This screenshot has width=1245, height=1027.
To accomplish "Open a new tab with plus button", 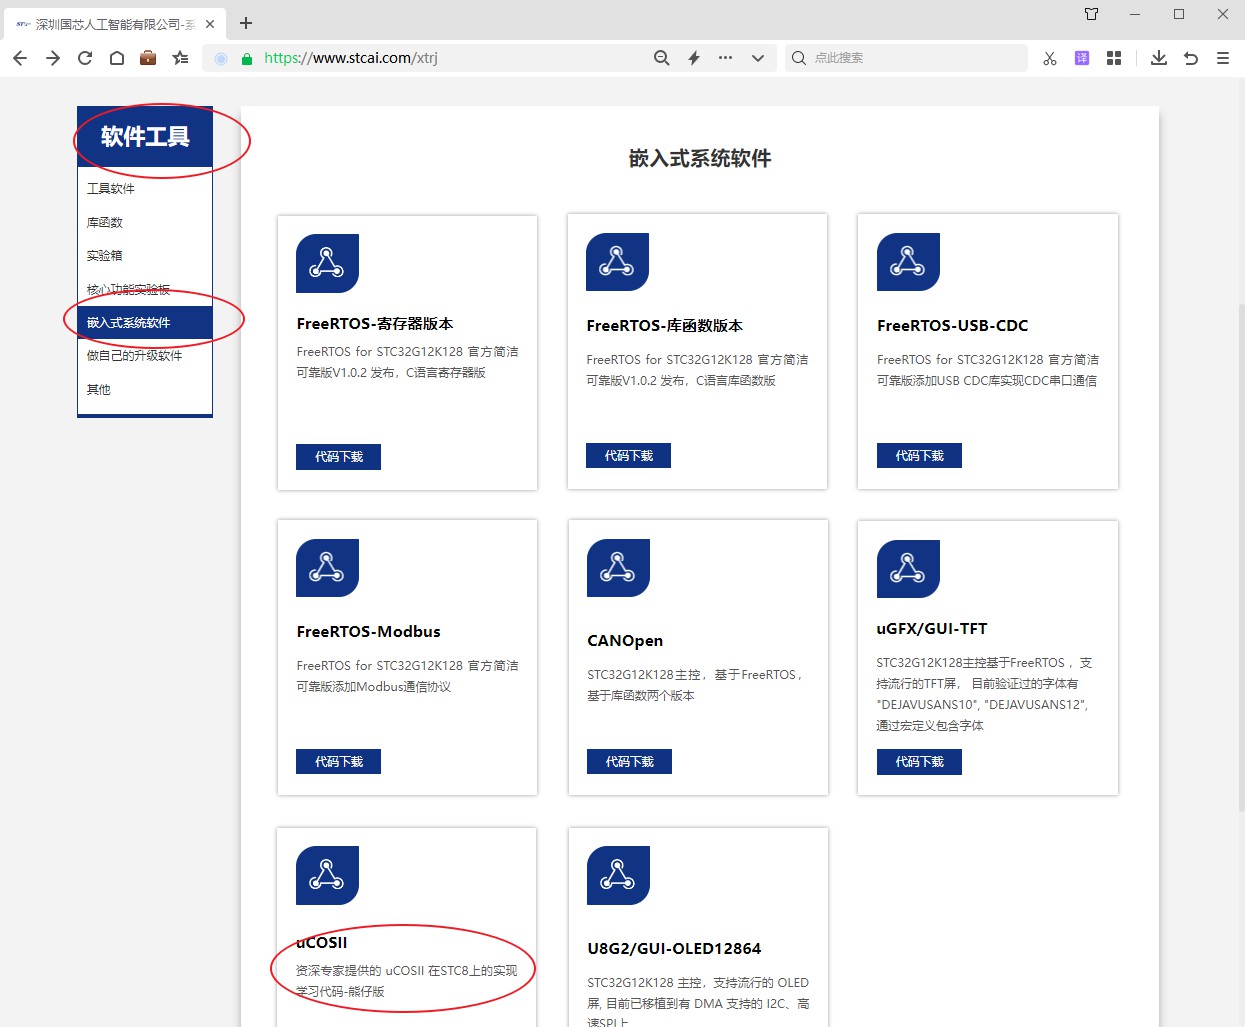I will tap(246, 23).
